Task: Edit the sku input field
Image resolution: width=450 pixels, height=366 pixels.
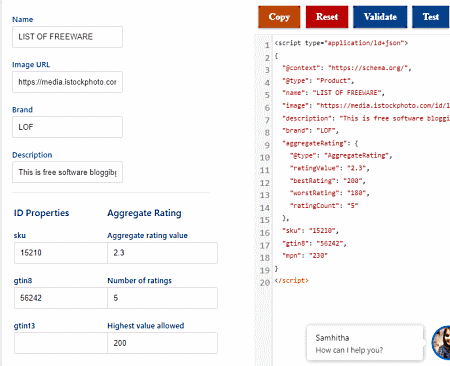Action: tap(61, 253)
